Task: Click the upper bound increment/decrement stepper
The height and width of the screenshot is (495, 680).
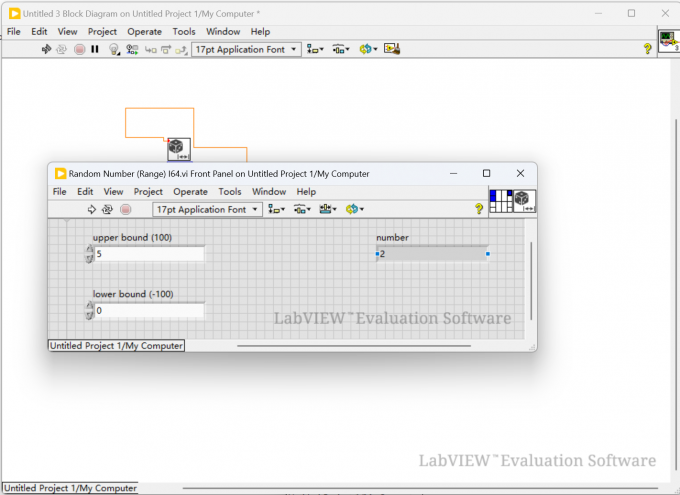Action: click(89, 254)
